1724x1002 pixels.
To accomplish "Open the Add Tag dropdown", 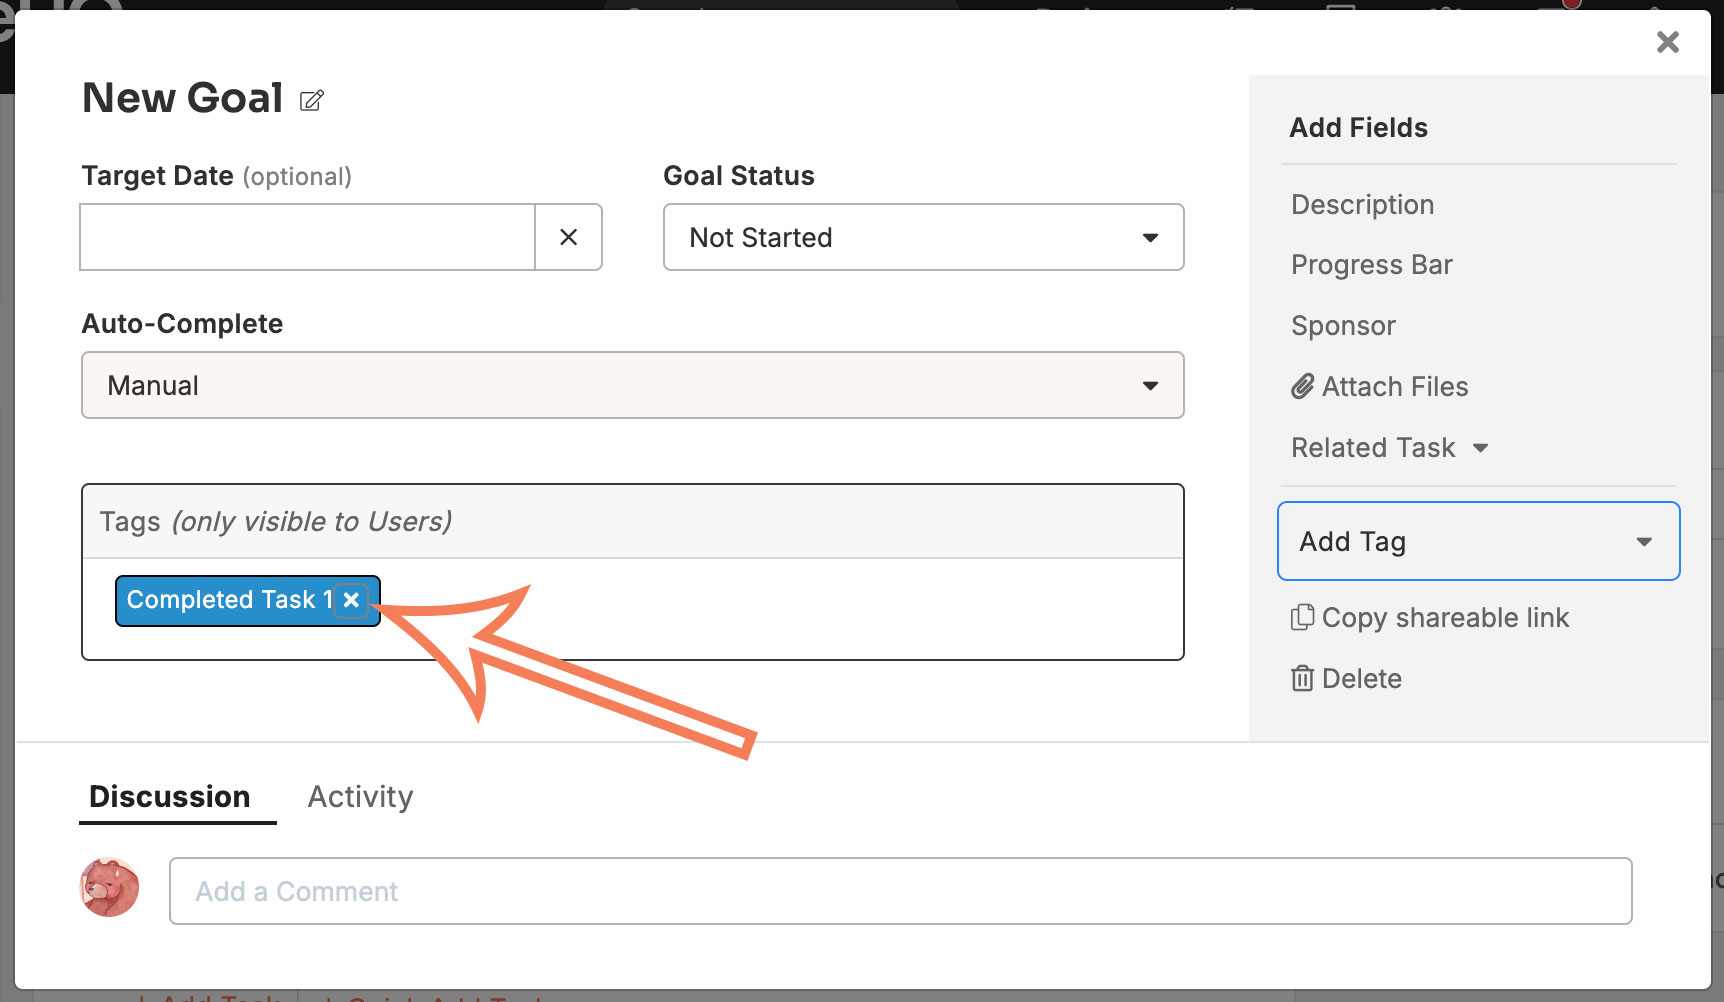I will pyautogui.click(x=1479, y=541).
